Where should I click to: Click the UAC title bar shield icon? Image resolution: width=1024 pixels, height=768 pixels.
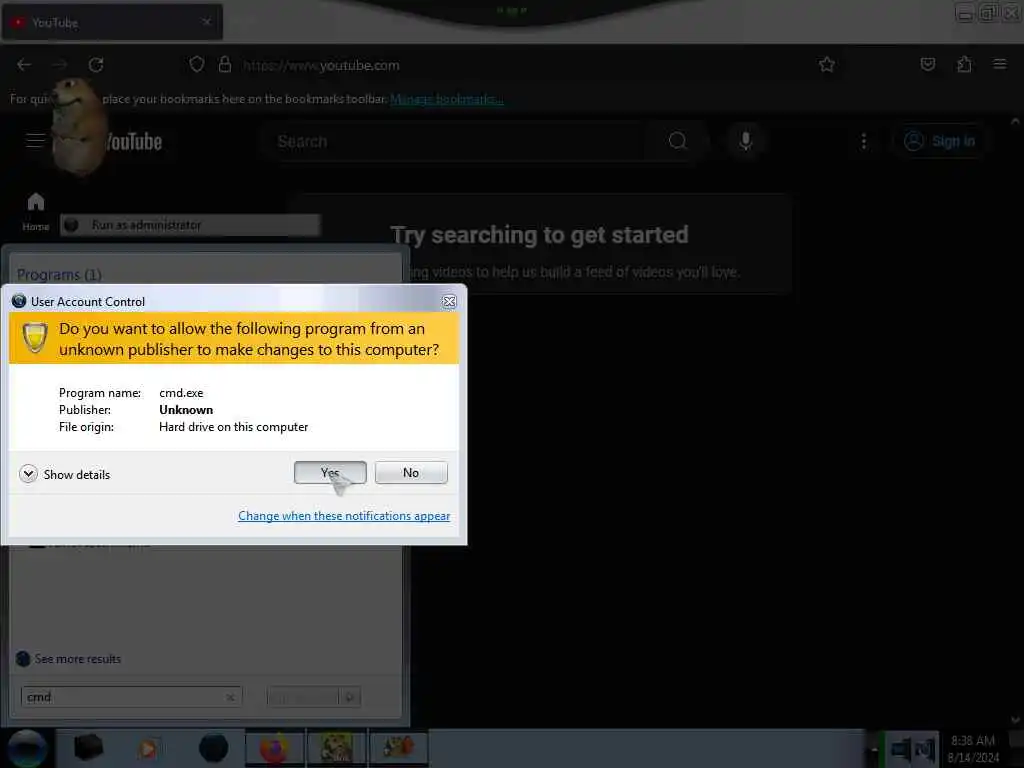pos(19,301)
